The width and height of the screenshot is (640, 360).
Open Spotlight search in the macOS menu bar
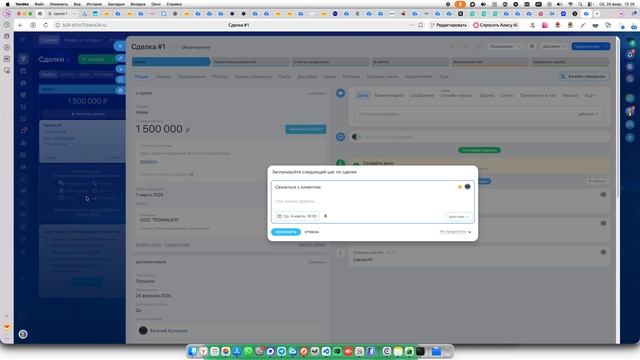click(580, 4)
